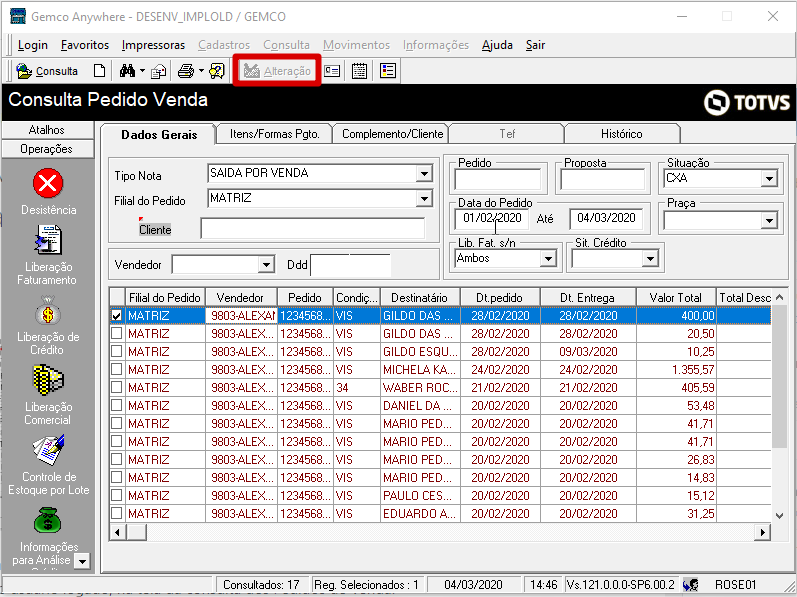Open Informações para Análise green bag icon
Screen dimensions: 797x597
48,520
